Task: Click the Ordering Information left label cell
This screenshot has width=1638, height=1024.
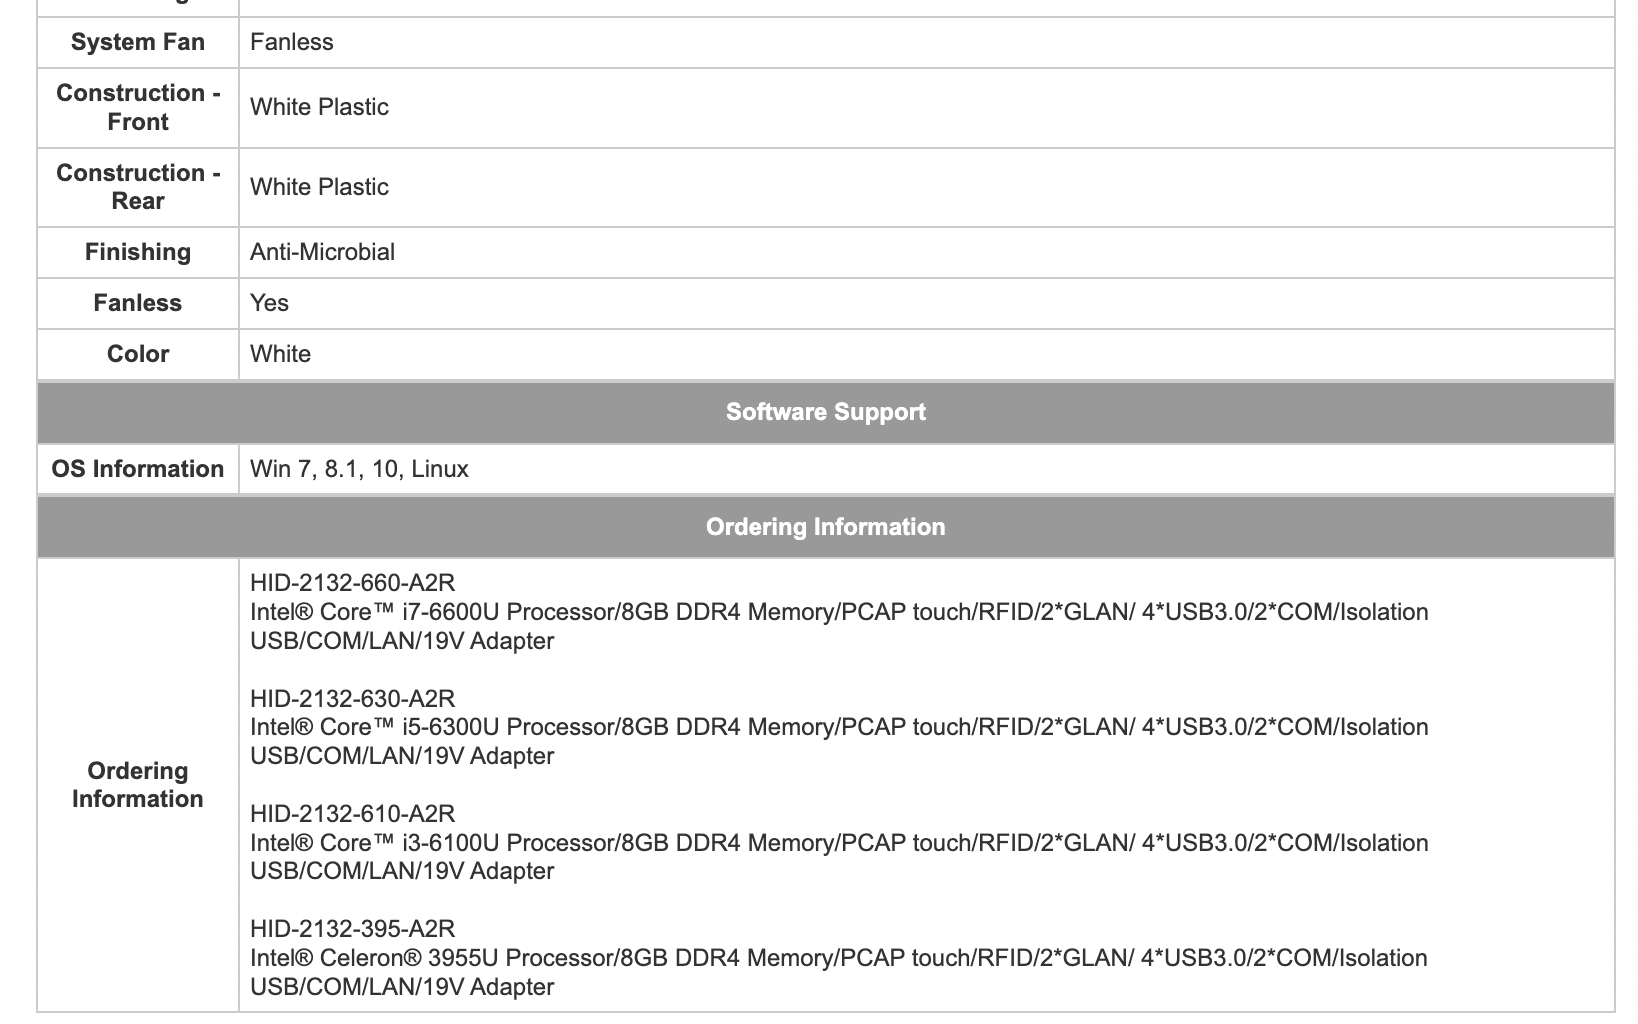Action: 138,785
